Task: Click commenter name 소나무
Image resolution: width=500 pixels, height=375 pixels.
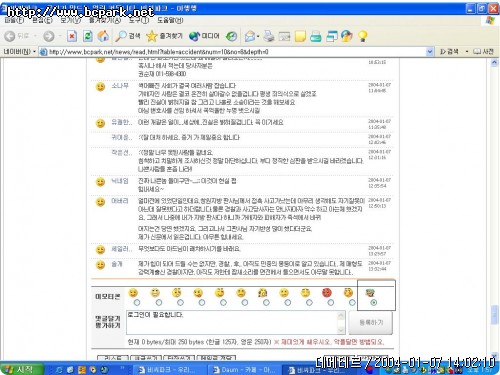Action: 120,86
